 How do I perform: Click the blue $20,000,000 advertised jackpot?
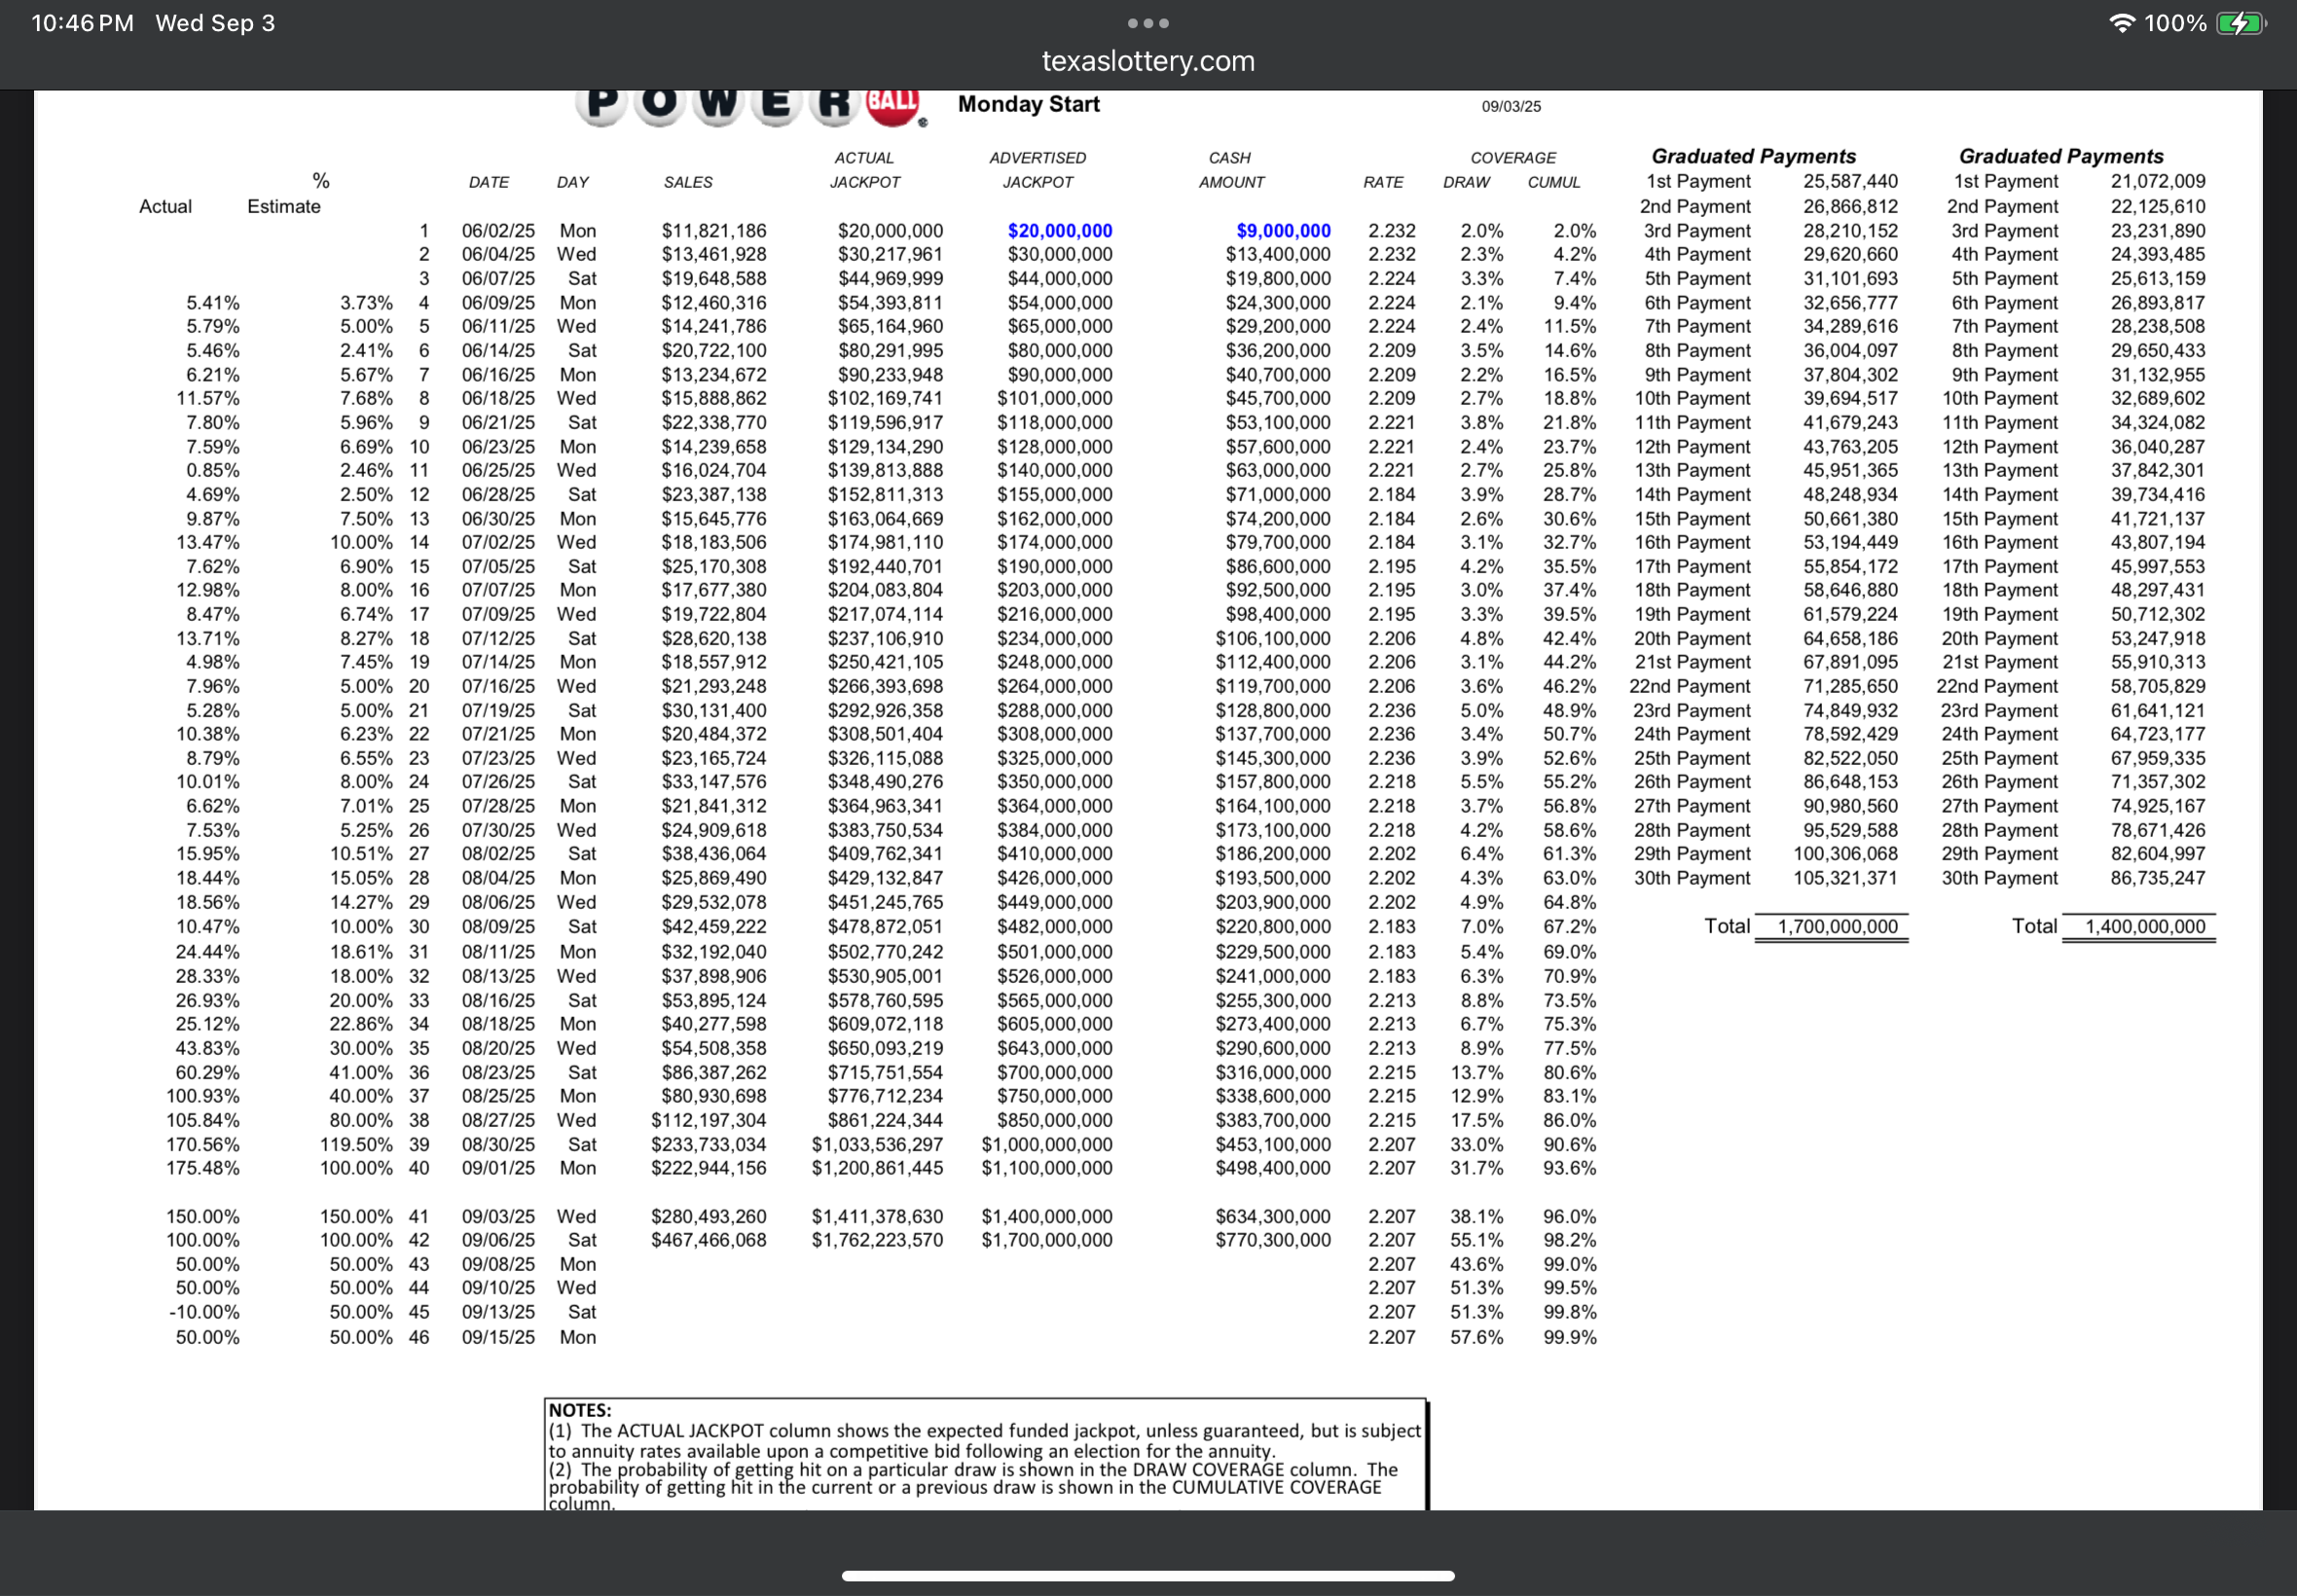click(x=1060, y=231)
